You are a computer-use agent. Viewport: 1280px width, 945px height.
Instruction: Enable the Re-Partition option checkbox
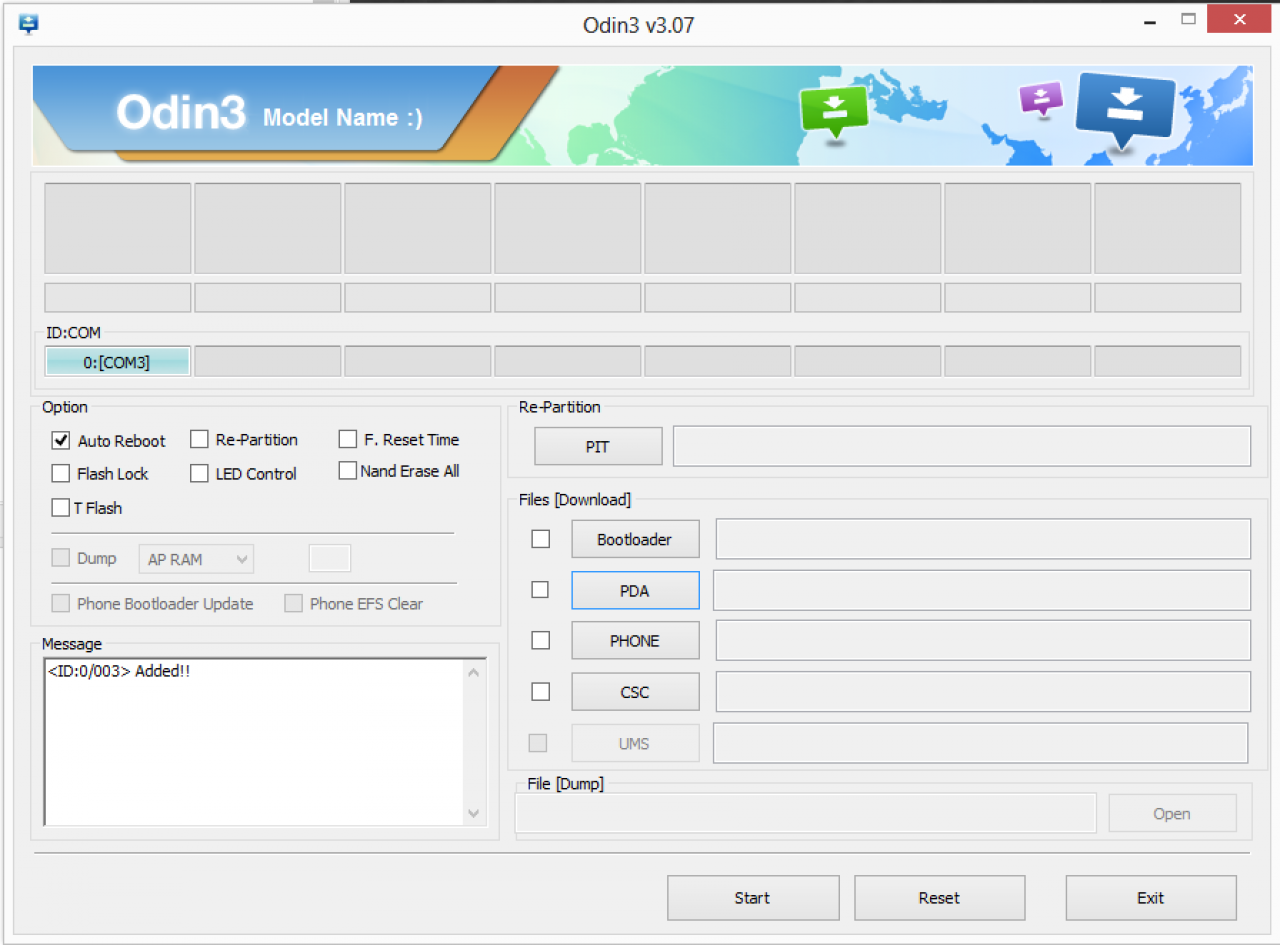coord(199,439)
